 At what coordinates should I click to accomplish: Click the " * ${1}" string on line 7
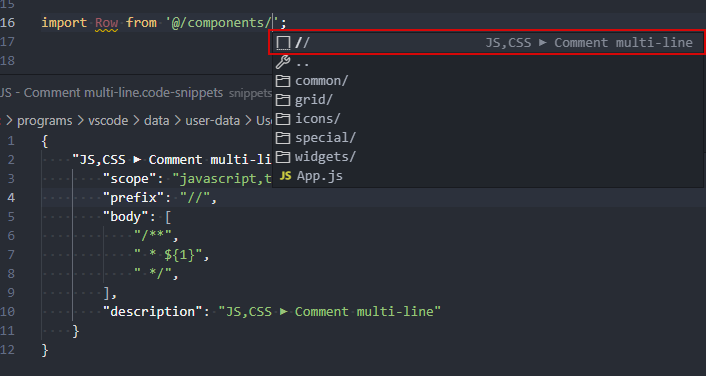(x=168, y=255)
